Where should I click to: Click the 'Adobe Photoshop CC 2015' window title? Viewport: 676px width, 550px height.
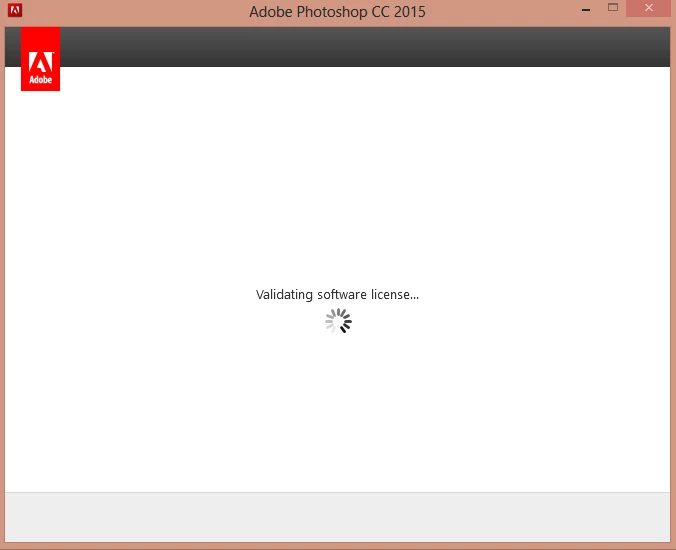tap(337, 12)
